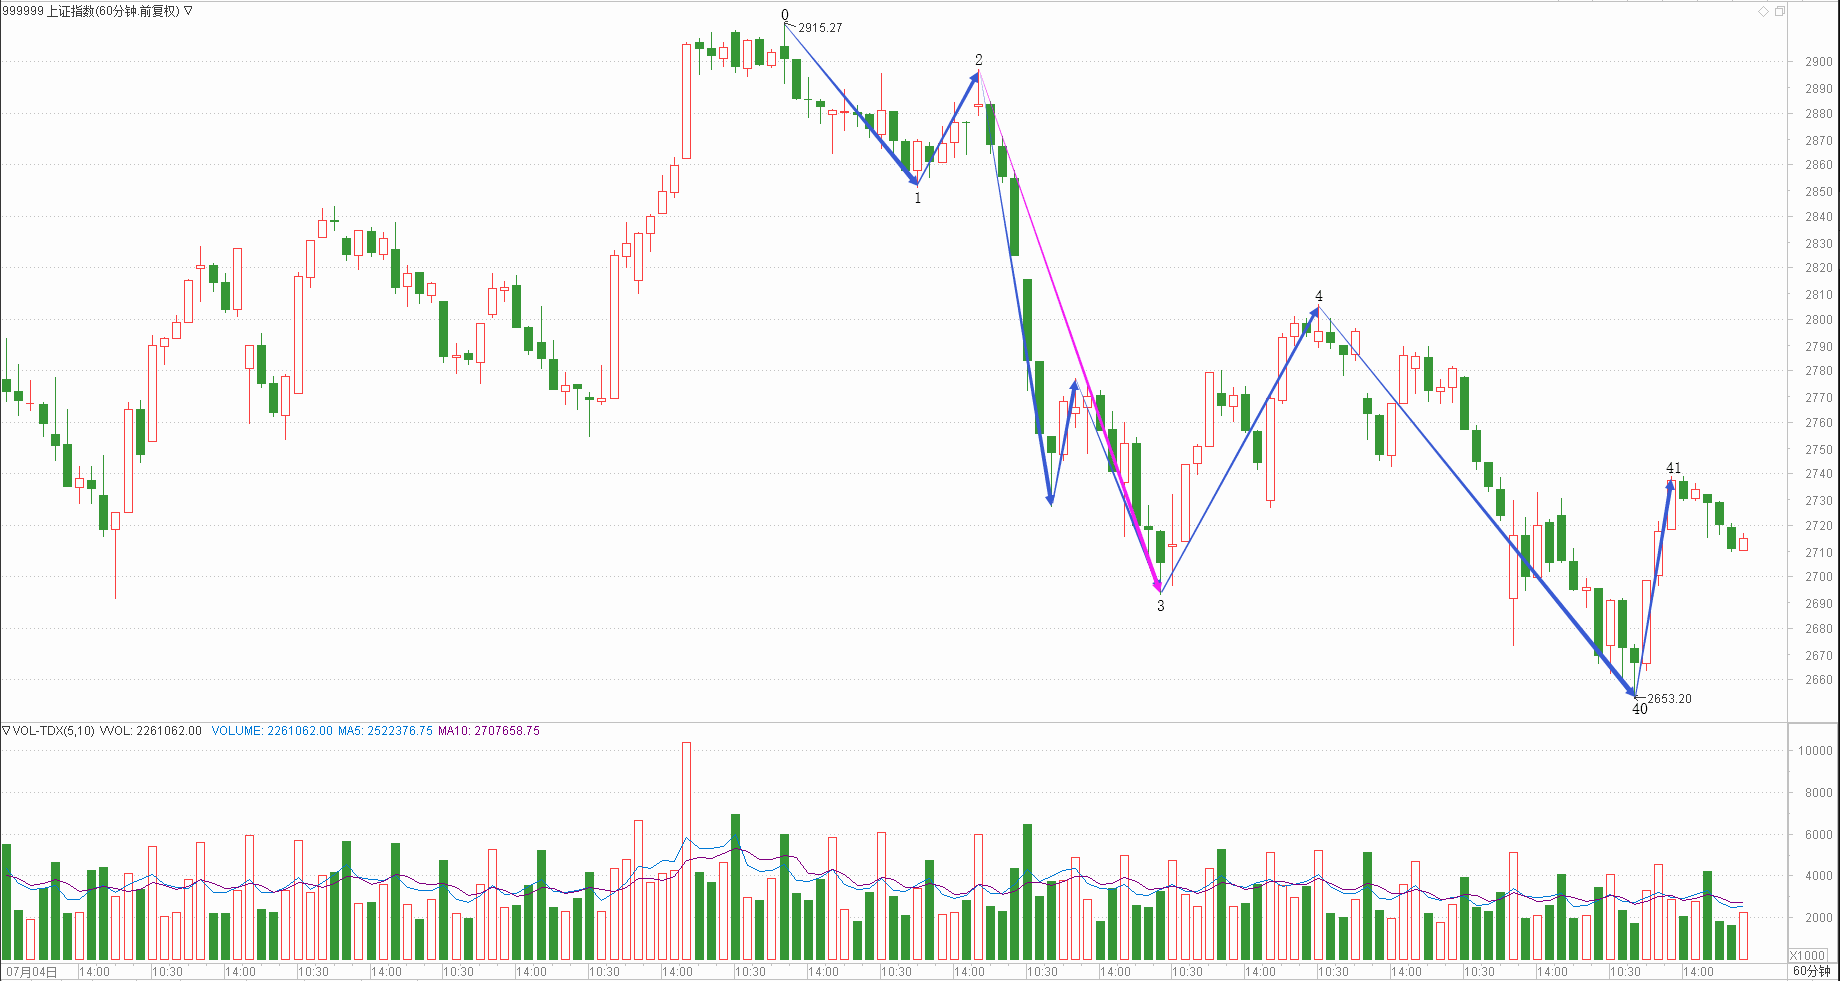The height and width of the screenshot is (981, 1840).
Task: Select the wave low marker labeled 1
Action: pos(918,198)
